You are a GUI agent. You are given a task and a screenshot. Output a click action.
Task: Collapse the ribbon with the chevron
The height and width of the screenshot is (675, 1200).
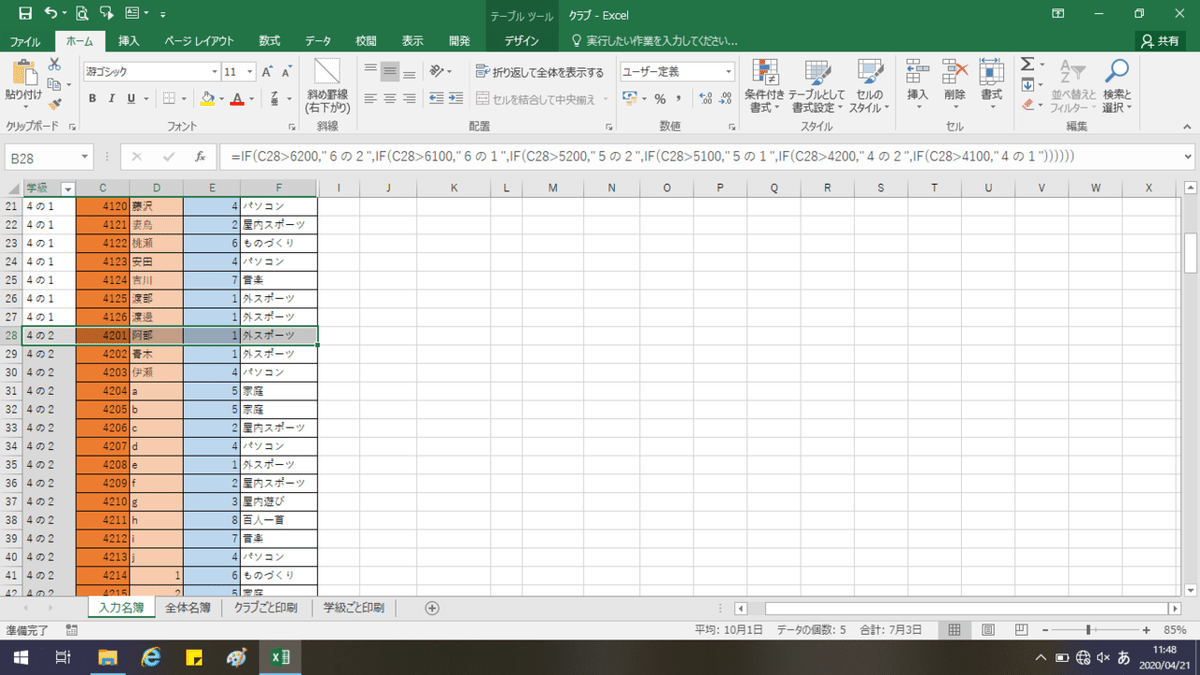(1187, 128)
